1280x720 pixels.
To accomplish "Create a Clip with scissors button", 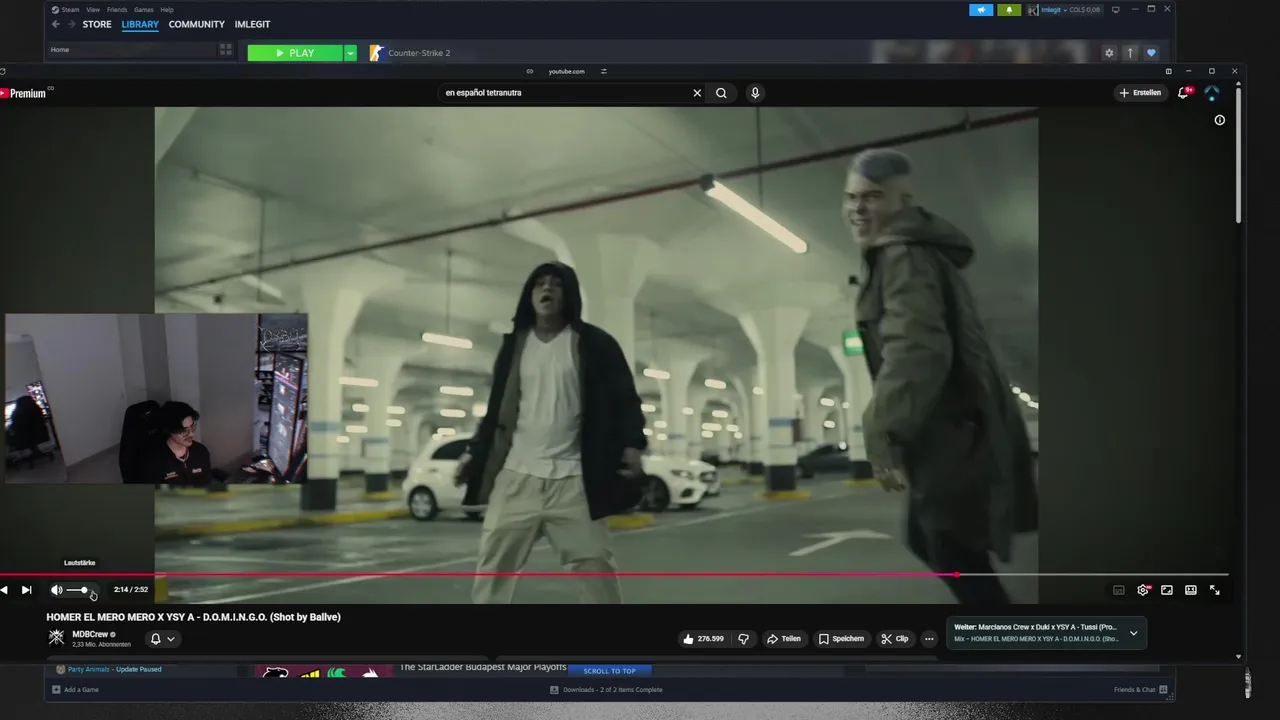I will coord(895,638).
